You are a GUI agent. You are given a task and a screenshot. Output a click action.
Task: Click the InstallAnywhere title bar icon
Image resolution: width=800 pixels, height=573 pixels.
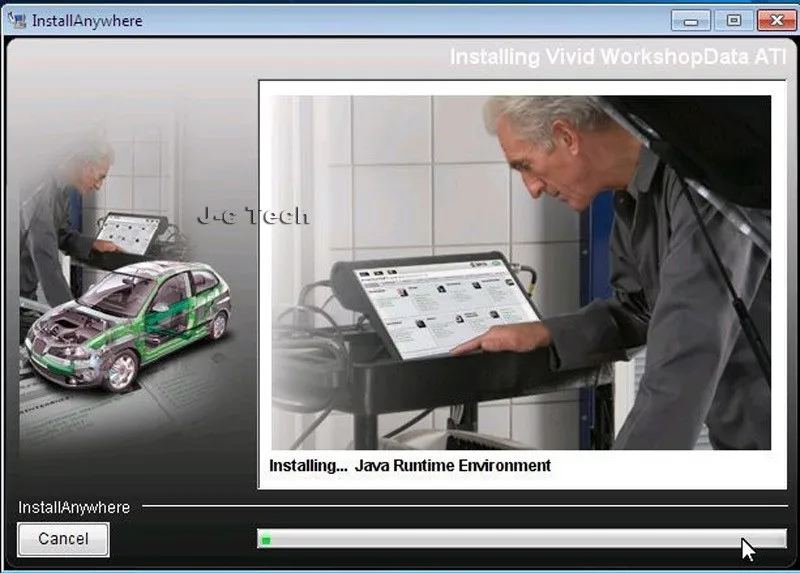(17, 20)
